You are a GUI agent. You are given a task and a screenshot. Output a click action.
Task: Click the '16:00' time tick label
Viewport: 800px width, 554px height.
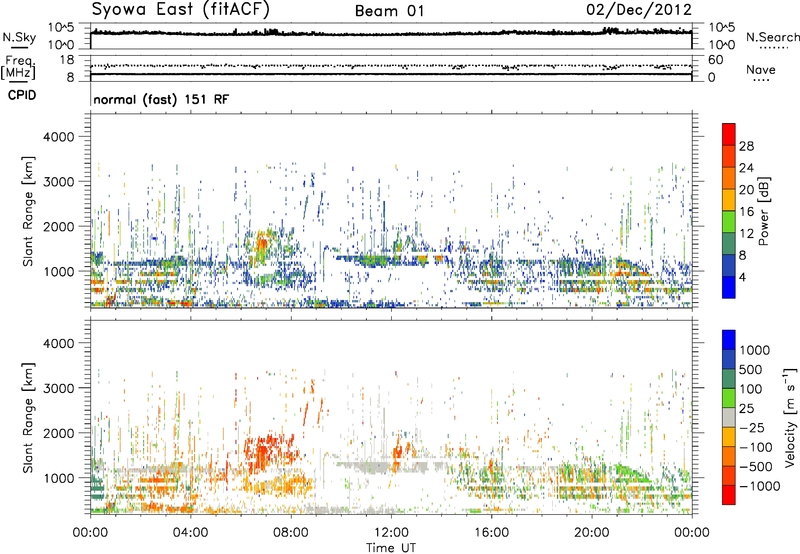pyautogui.click(x=491, y=533)
